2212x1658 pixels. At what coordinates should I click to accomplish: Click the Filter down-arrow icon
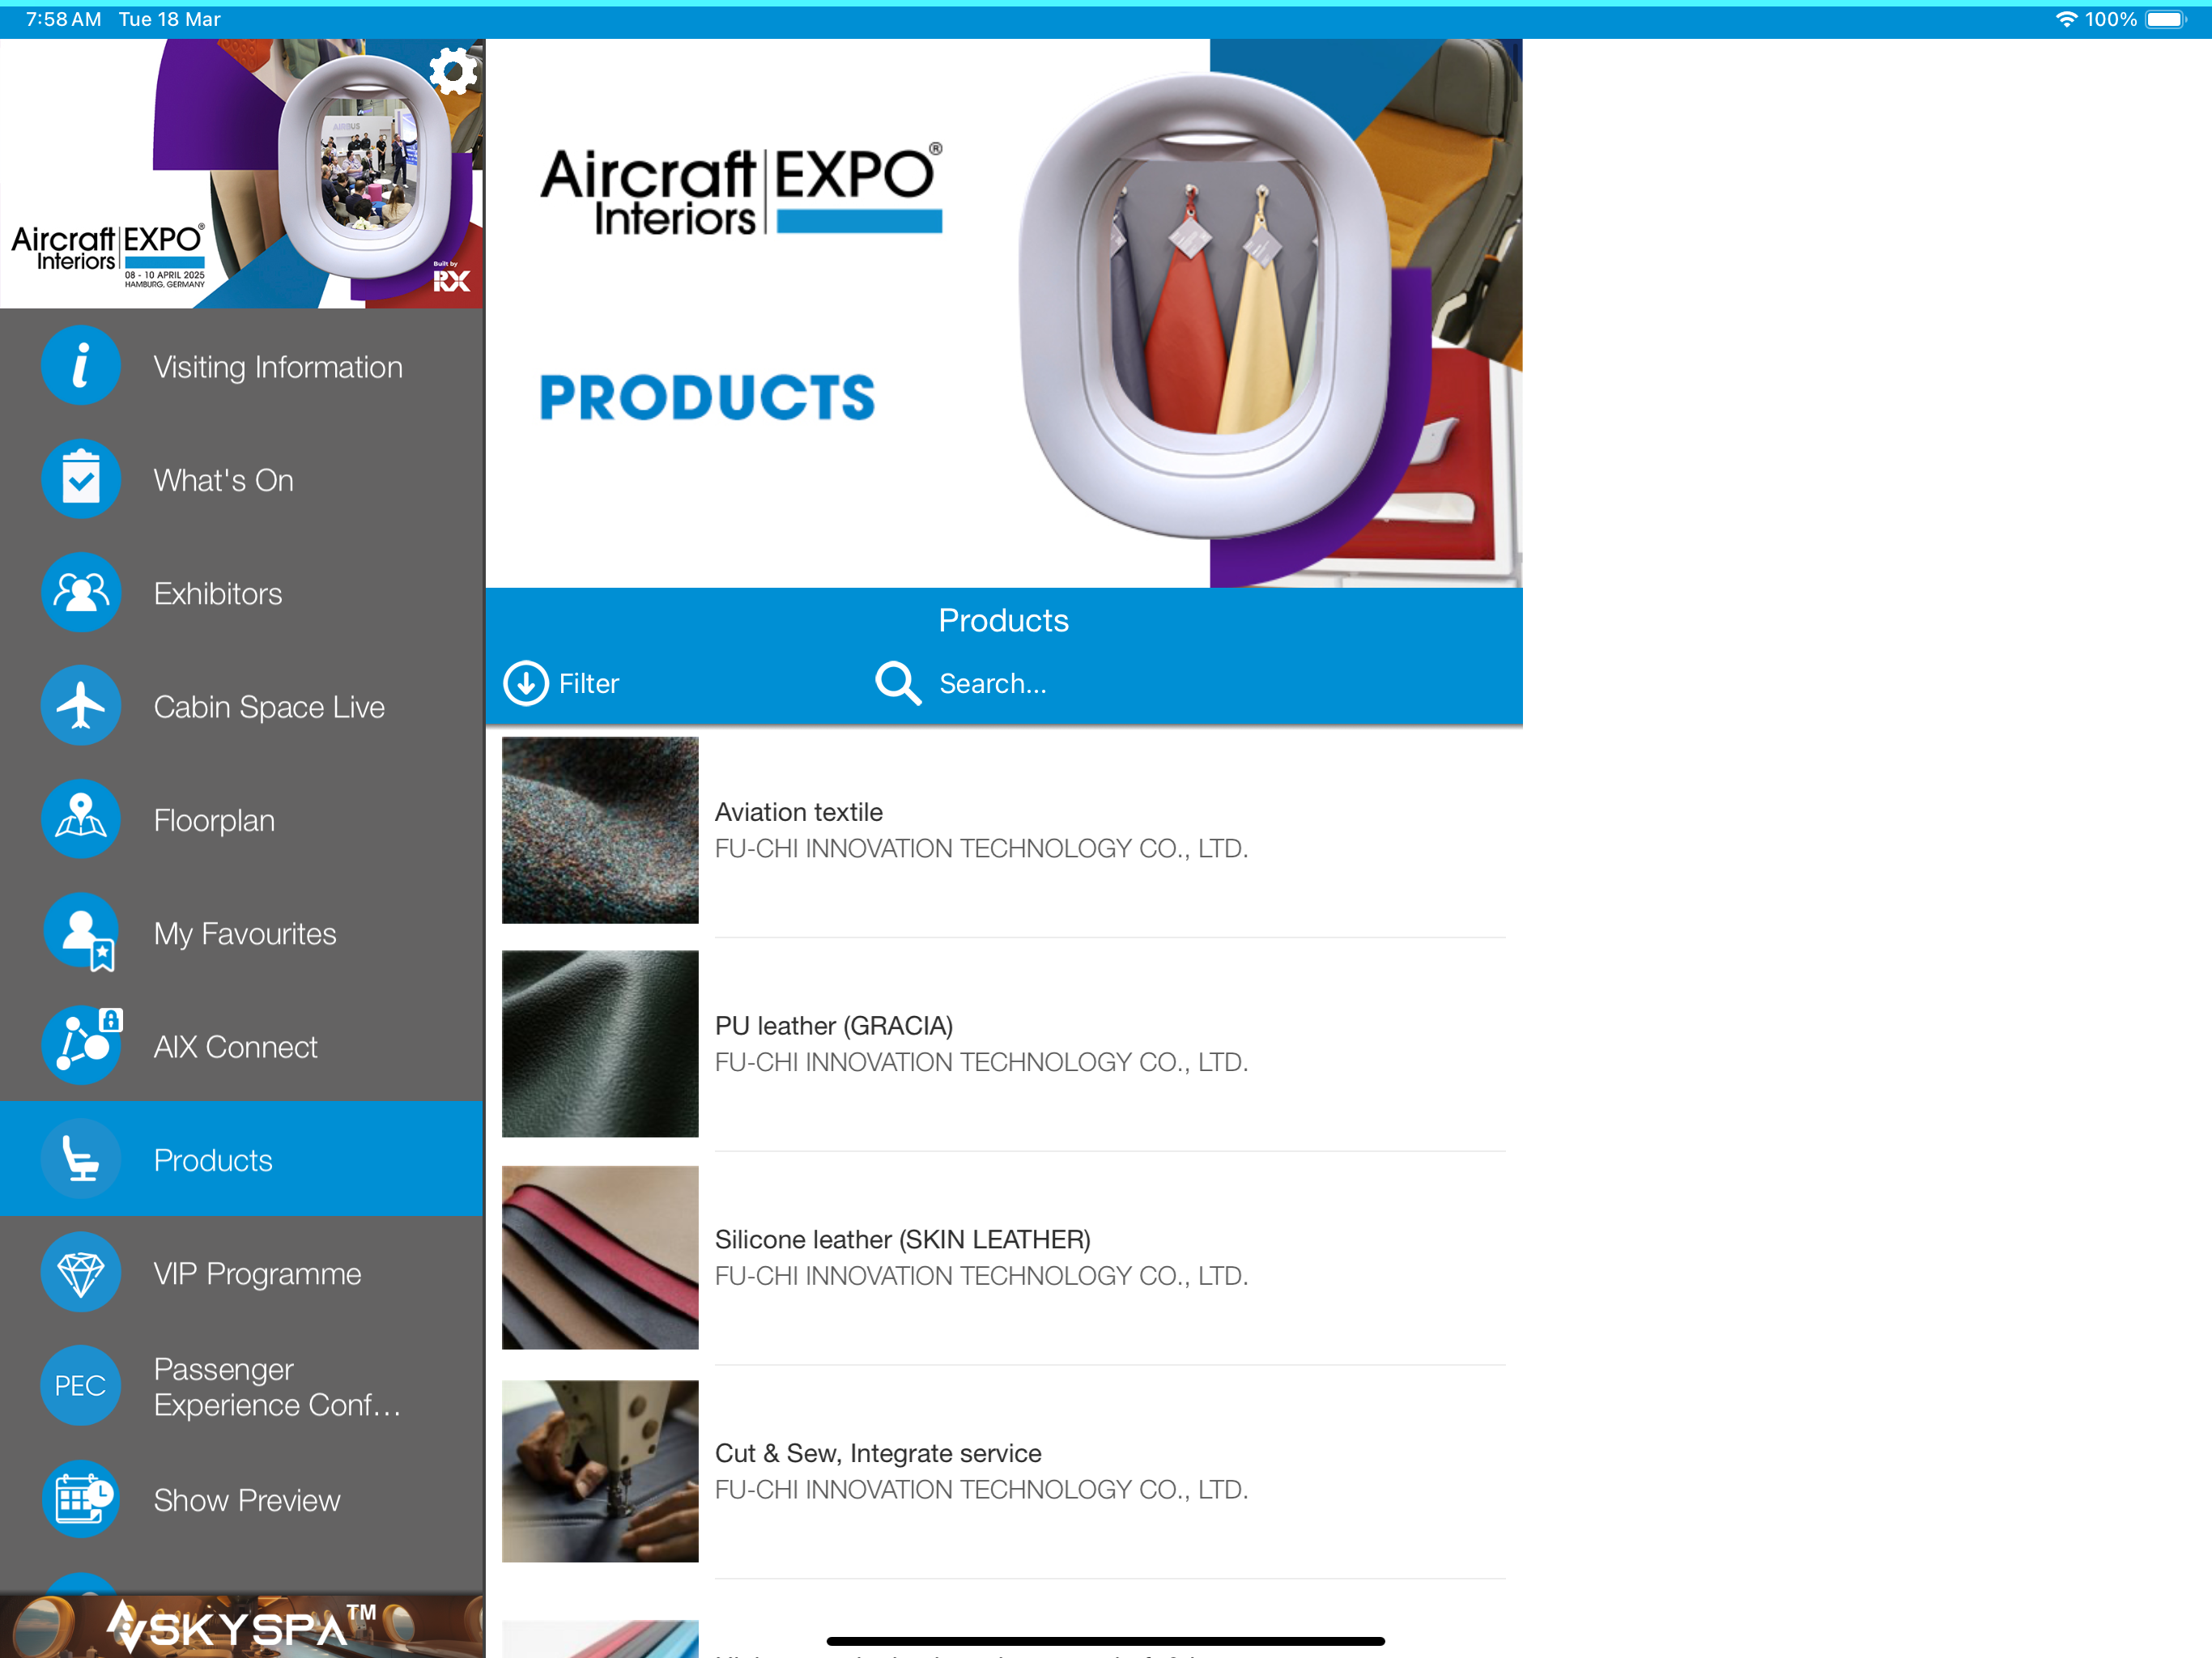(x=526, y=684)
